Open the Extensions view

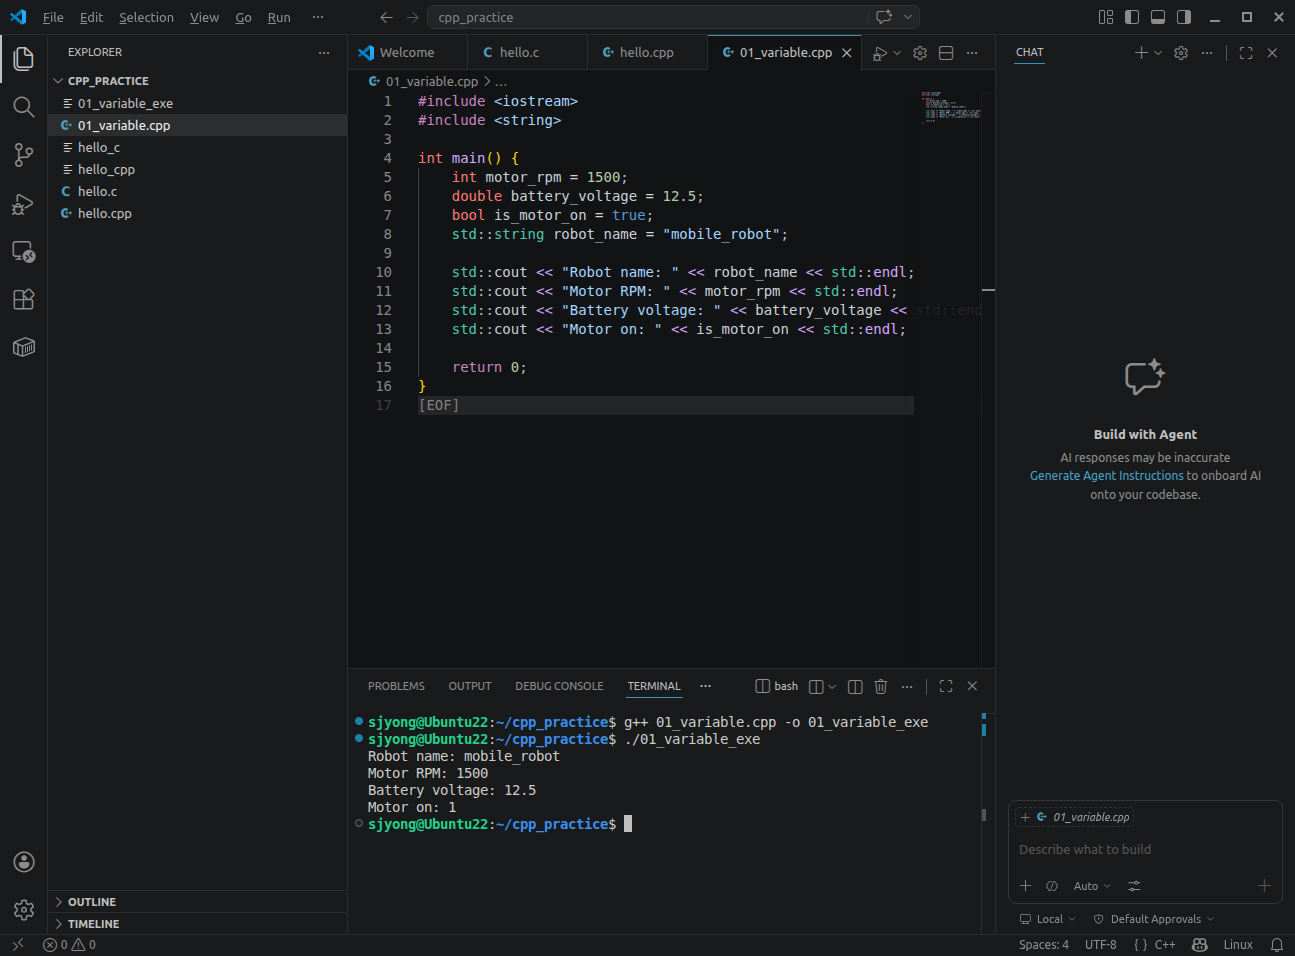pos(24,299)
